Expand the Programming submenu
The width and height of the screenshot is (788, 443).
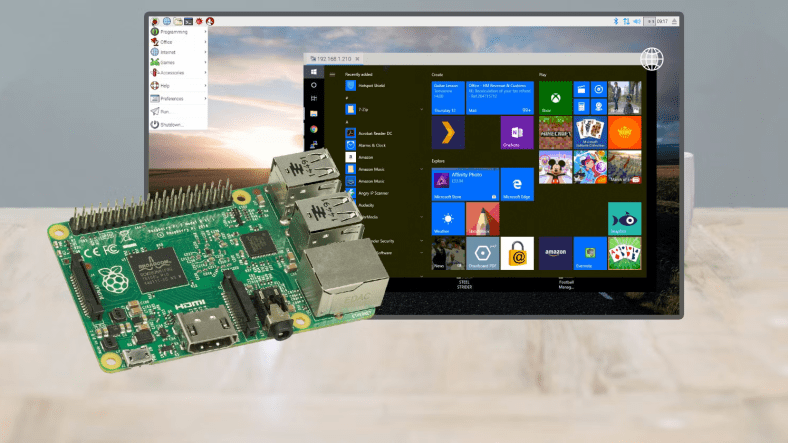tap(178, 32)
